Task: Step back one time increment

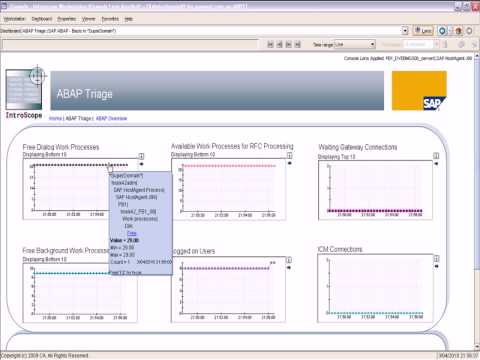Action: pos(280,44)
